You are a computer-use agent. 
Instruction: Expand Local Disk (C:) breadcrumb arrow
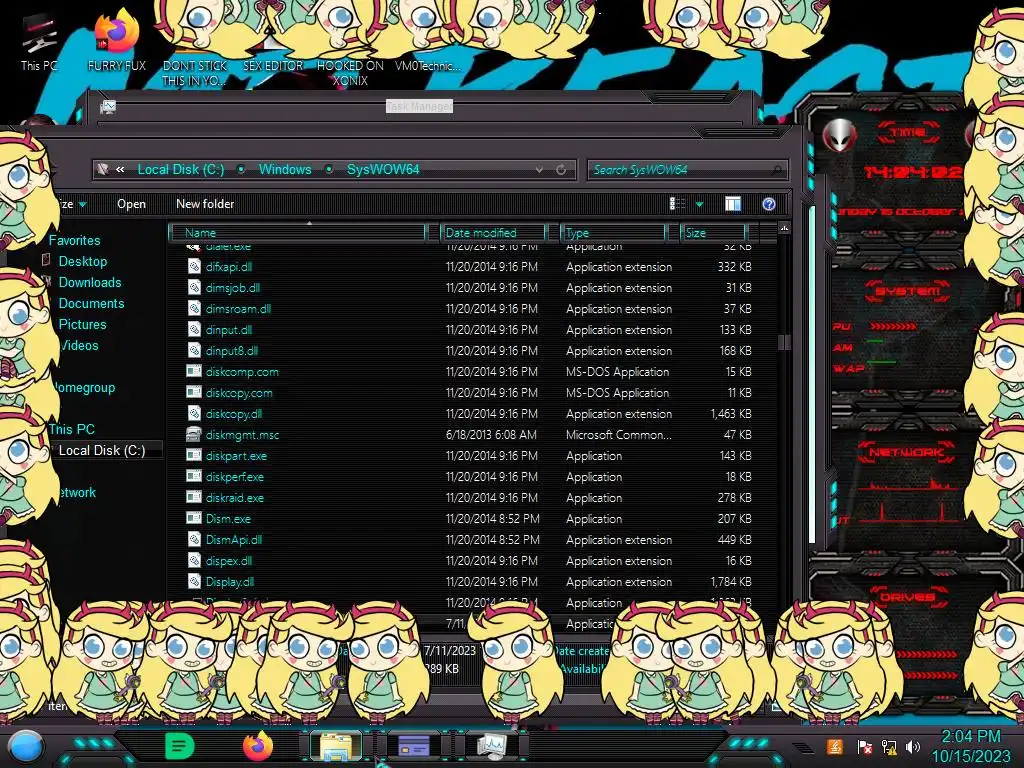241,170
